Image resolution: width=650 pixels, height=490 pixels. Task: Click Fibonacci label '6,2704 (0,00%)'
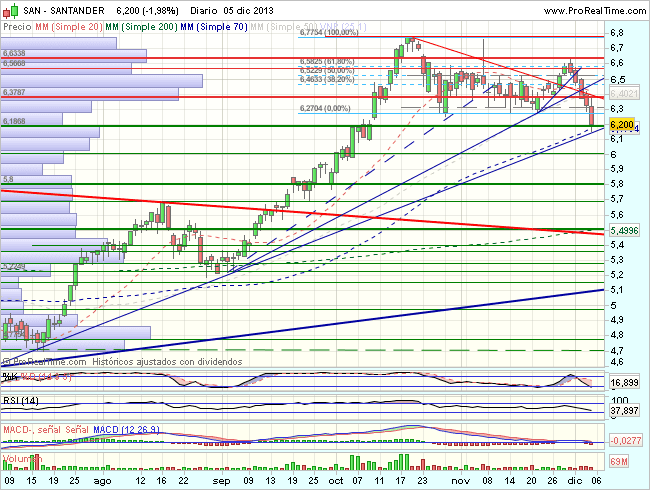pyautogui.click(x=325, y=108)
